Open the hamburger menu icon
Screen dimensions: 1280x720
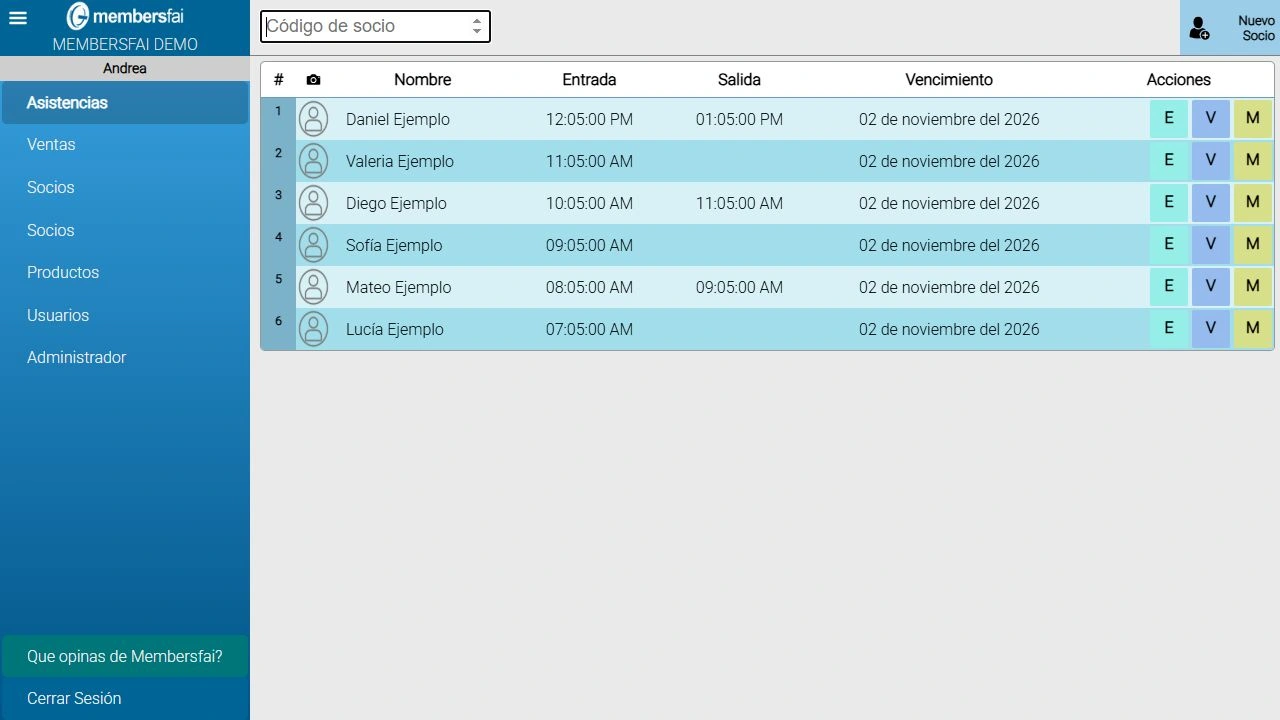coord(18,18)
